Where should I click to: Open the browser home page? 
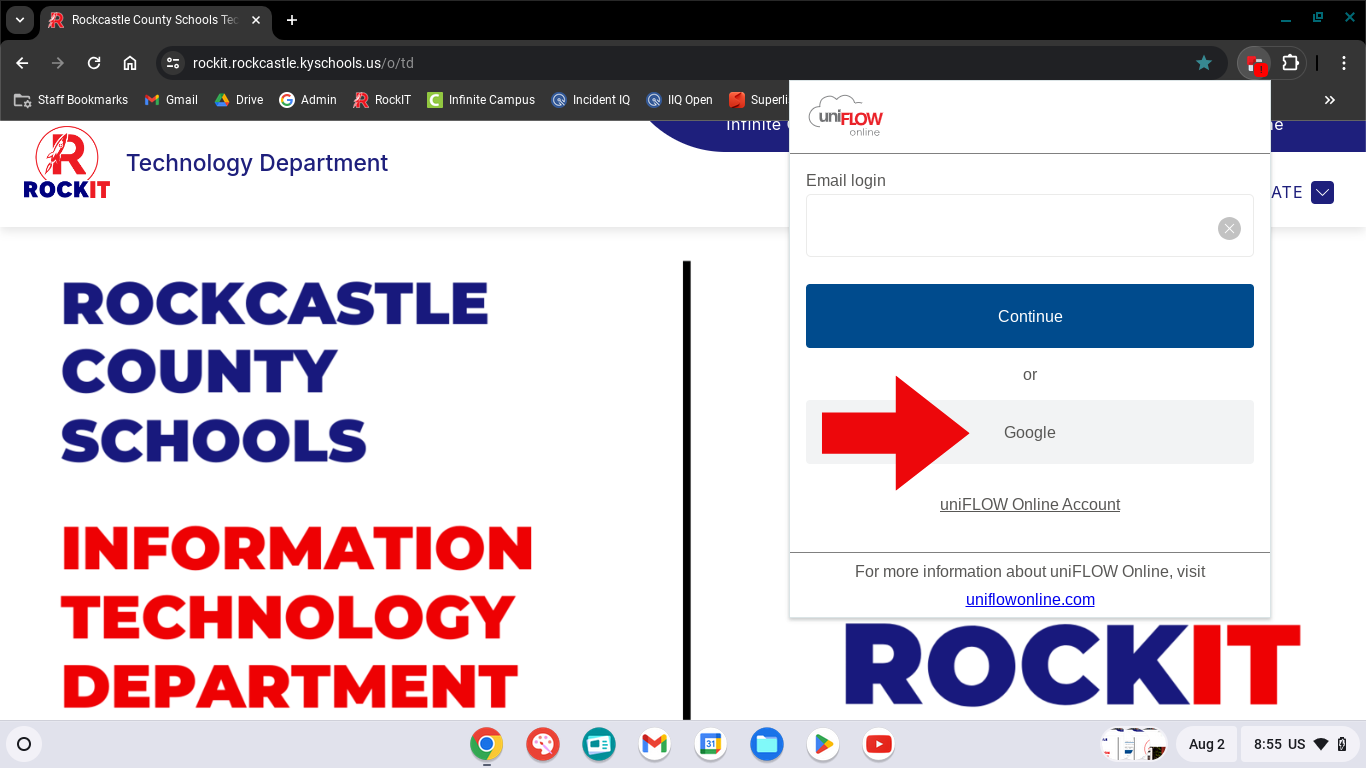(x=130, y=63)
